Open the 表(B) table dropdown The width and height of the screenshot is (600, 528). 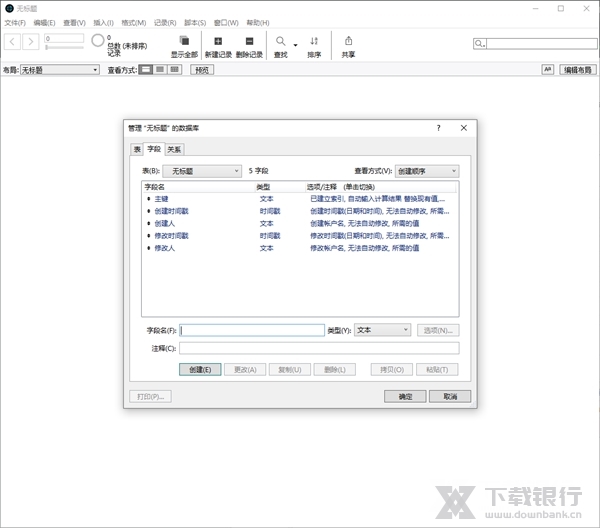click(202, 171)
